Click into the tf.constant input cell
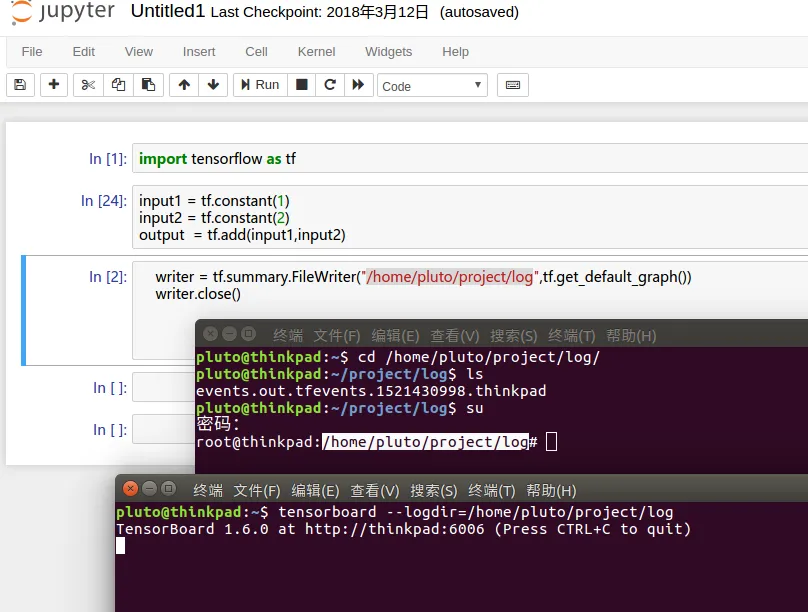The width and height of the screenshot is (808, 612). (470, 217)
